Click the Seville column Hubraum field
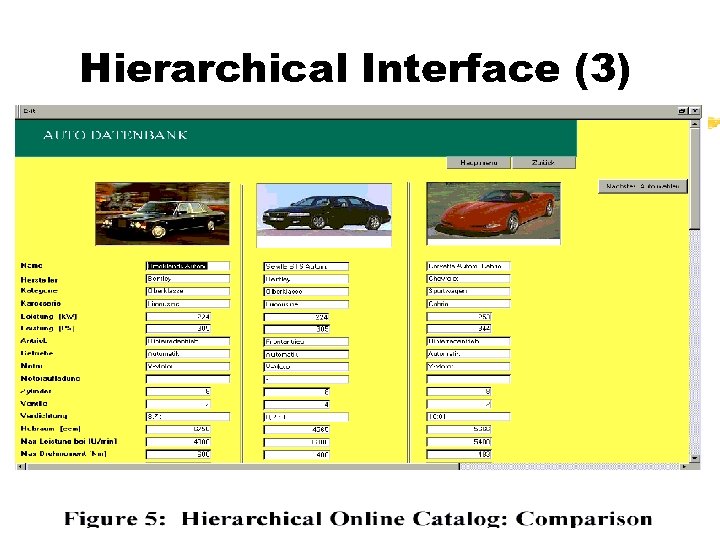Image resolution: width=720 pixels, height=540 pixels. point(296,429)
